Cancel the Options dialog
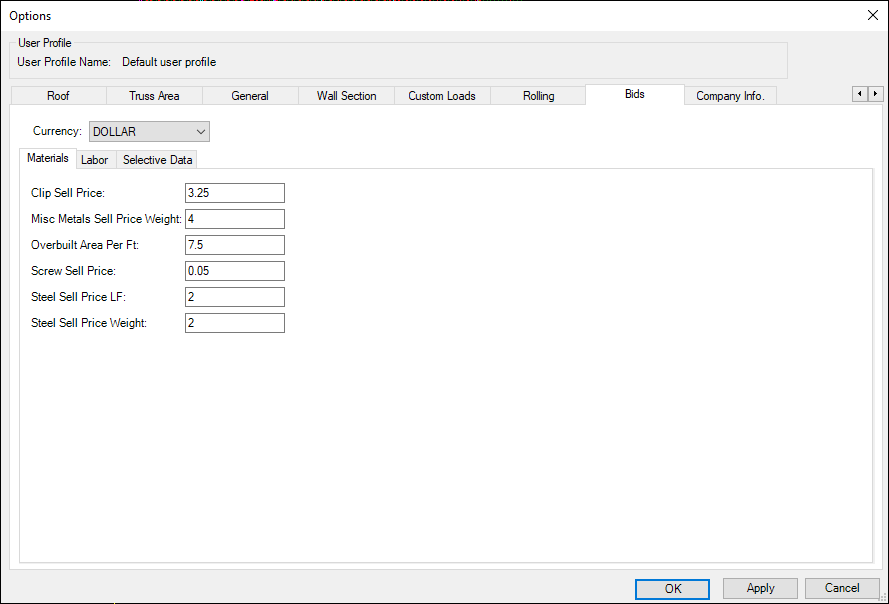 pos(842,589)
